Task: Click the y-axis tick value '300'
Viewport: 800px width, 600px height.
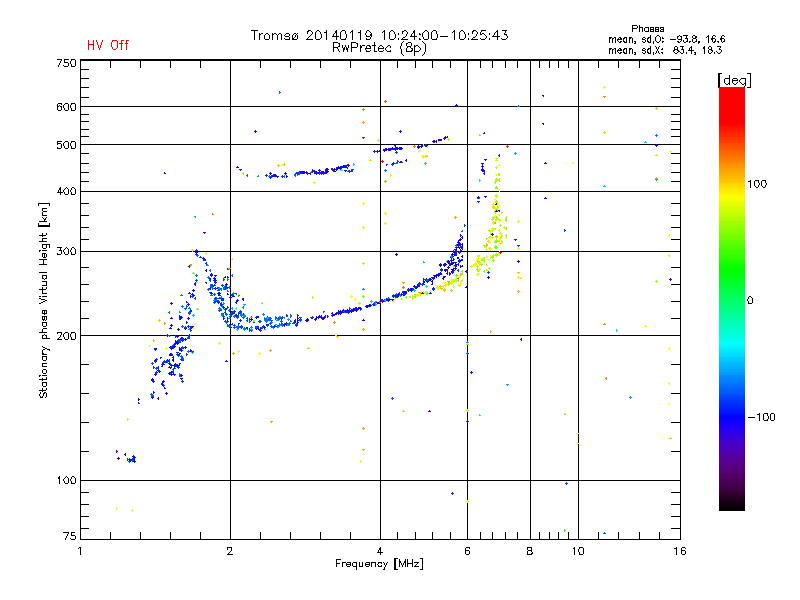Action: (x=66, y=251)
